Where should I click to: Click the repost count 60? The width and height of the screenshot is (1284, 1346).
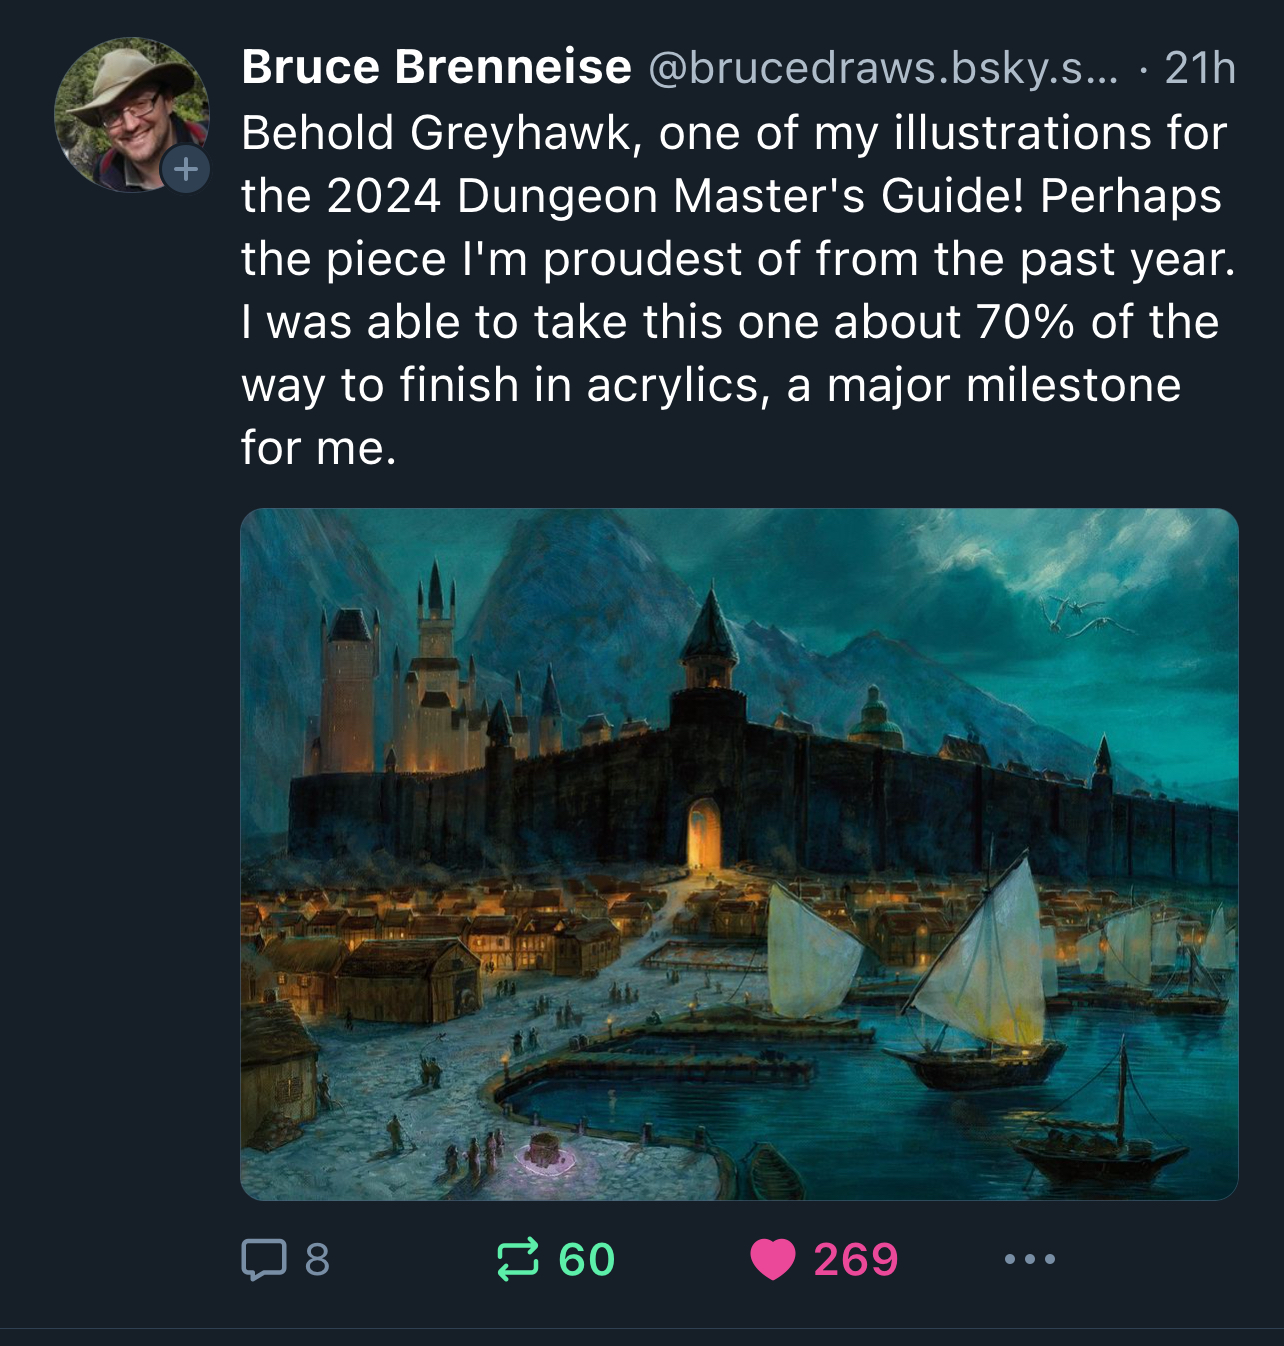pyautogui.click(x=587, y=1260)
